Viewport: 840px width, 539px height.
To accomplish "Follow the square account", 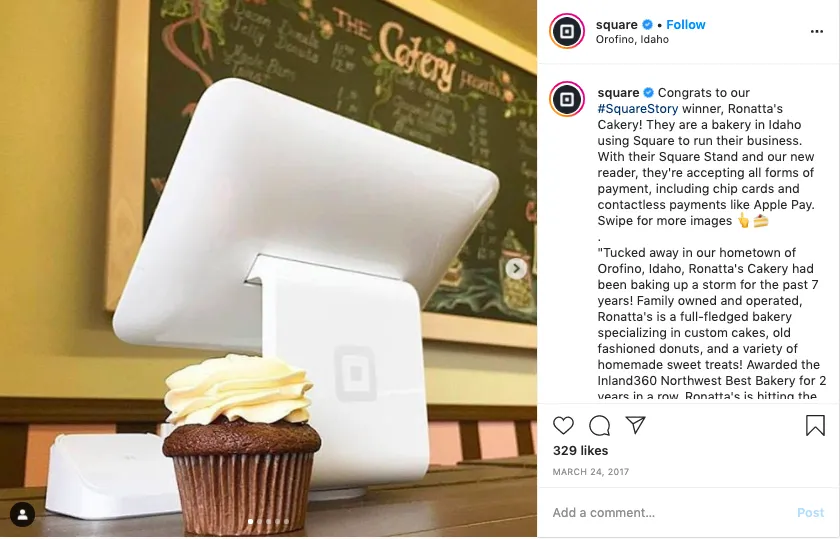I will point(686,25).
